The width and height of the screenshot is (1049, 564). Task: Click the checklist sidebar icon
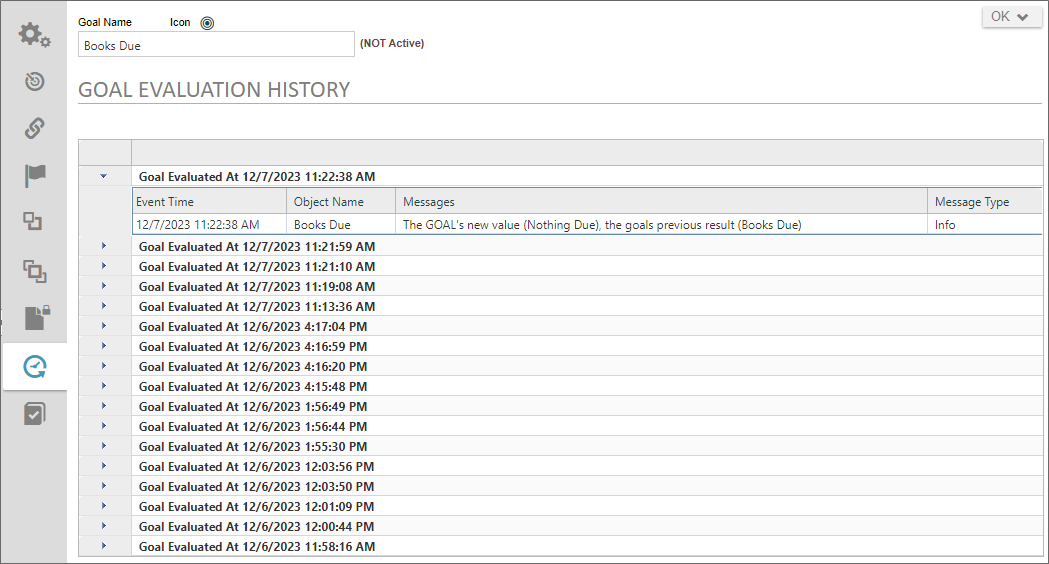click(34, 413)
